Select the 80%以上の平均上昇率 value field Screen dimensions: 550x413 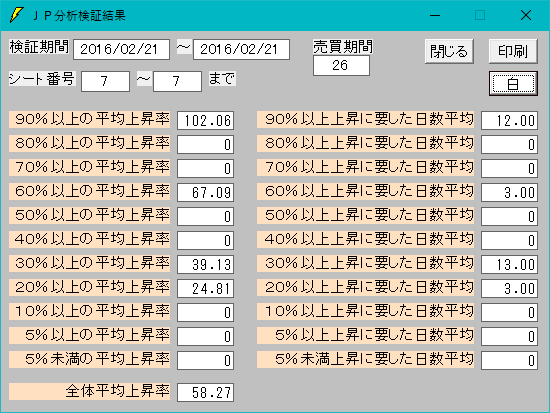click(206, 145)
